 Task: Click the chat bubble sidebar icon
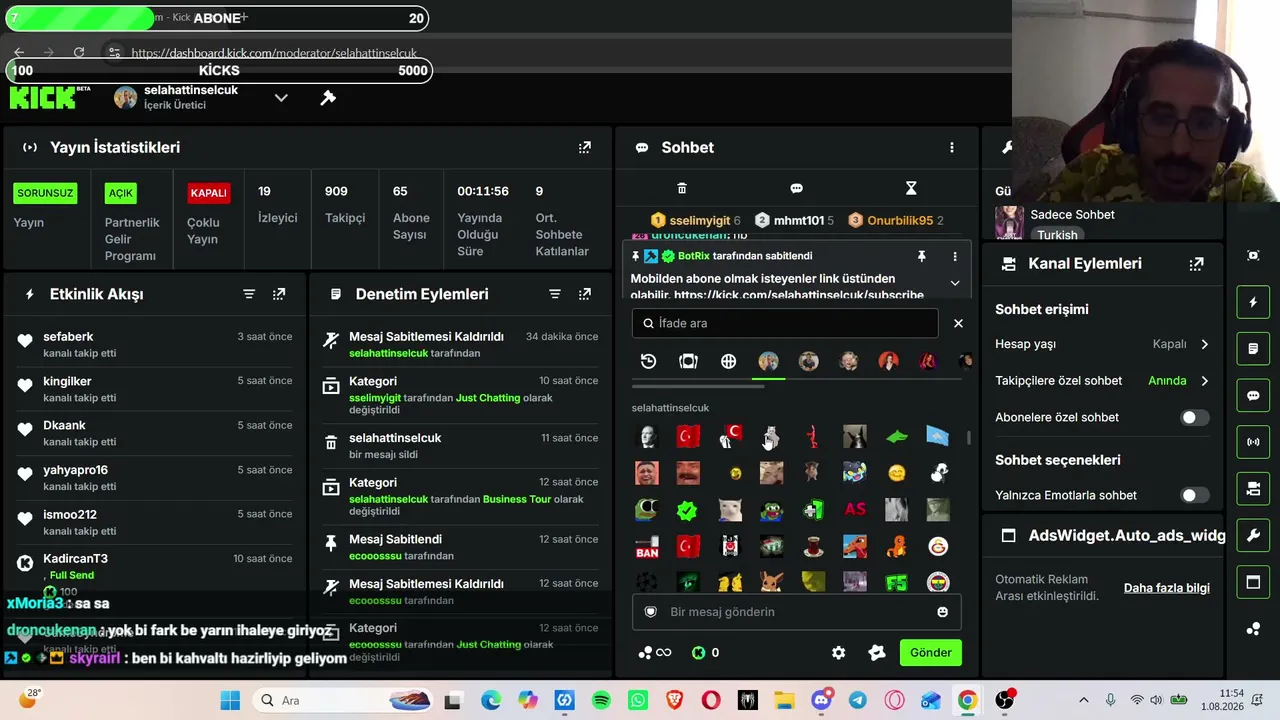pyautogui.click(x=1253, y=396)
